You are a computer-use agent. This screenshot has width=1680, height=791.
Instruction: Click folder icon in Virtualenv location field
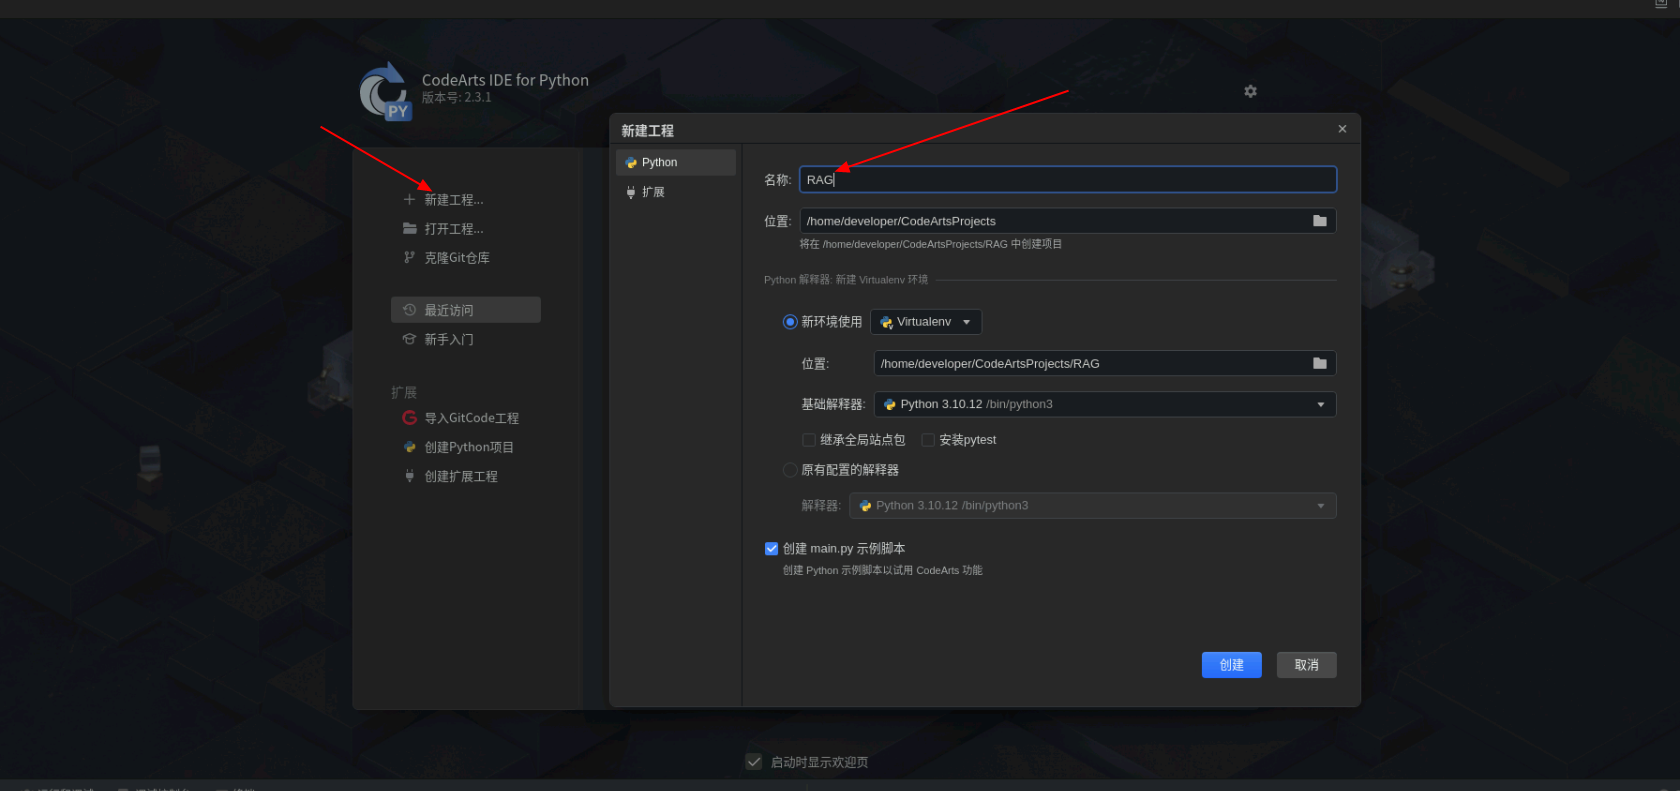1319,363
